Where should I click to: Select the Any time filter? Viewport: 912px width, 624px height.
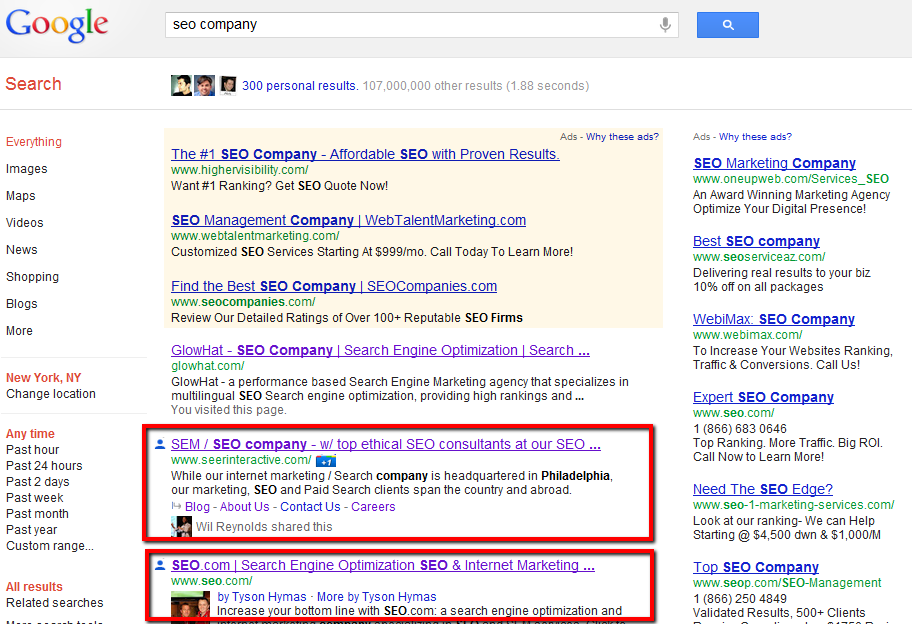pos(30,434)
